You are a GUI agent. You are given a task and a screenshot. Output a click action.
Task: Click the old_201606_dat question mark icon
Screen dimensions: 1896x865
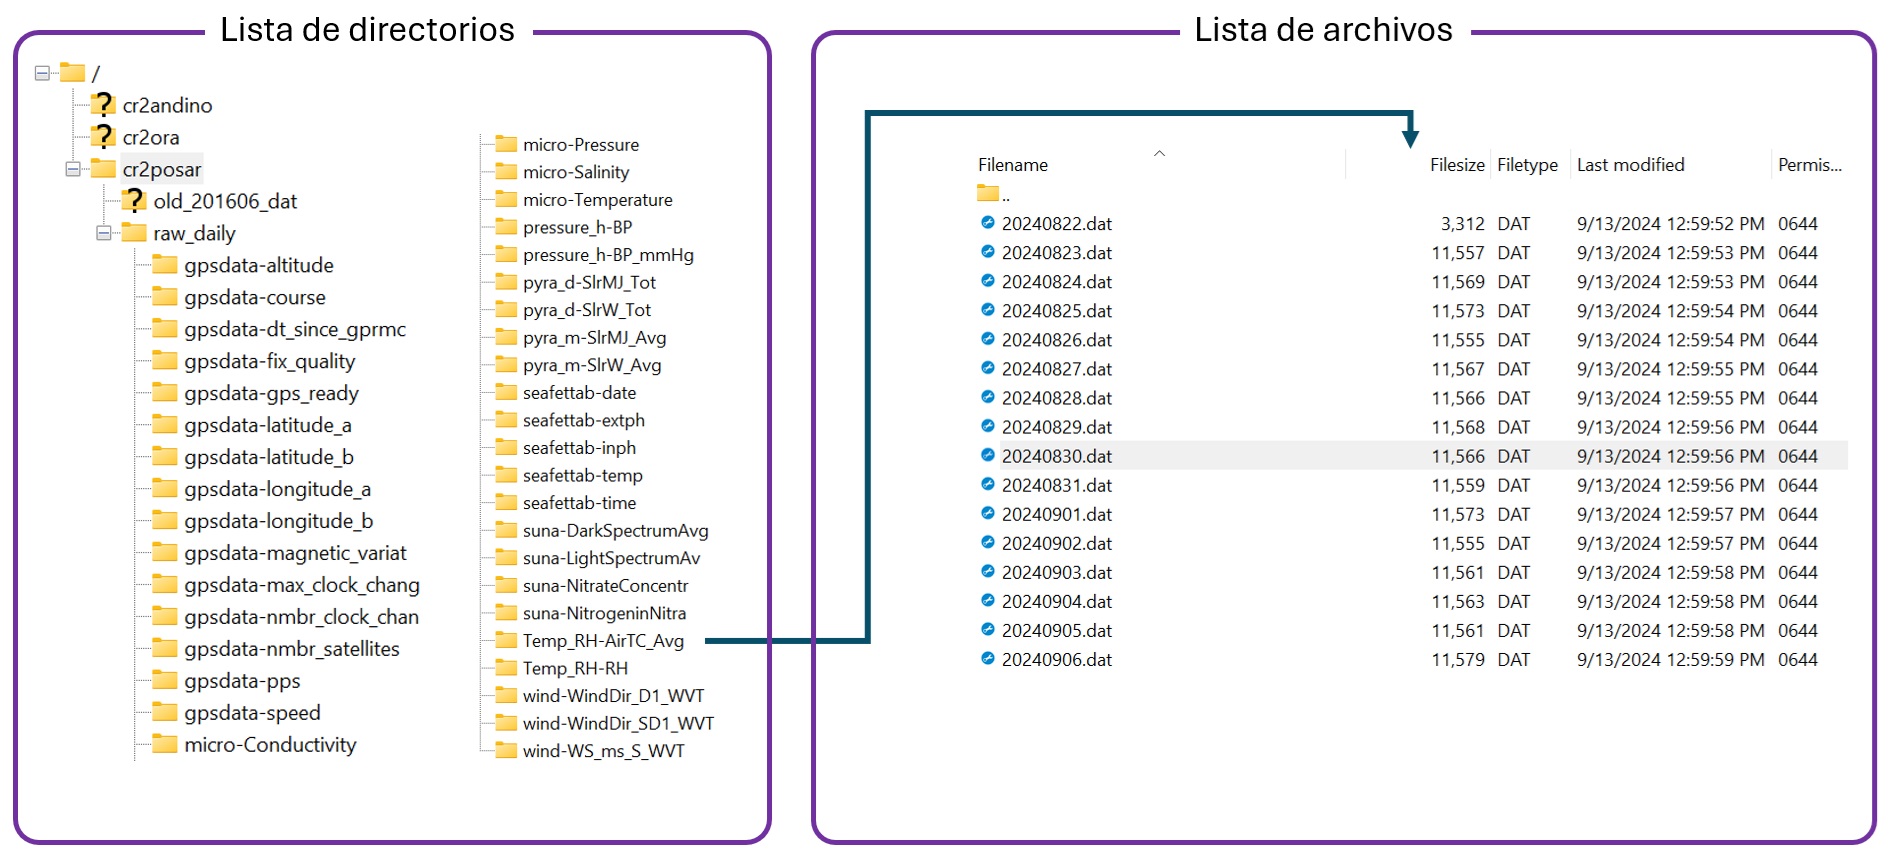click(133, 200)
